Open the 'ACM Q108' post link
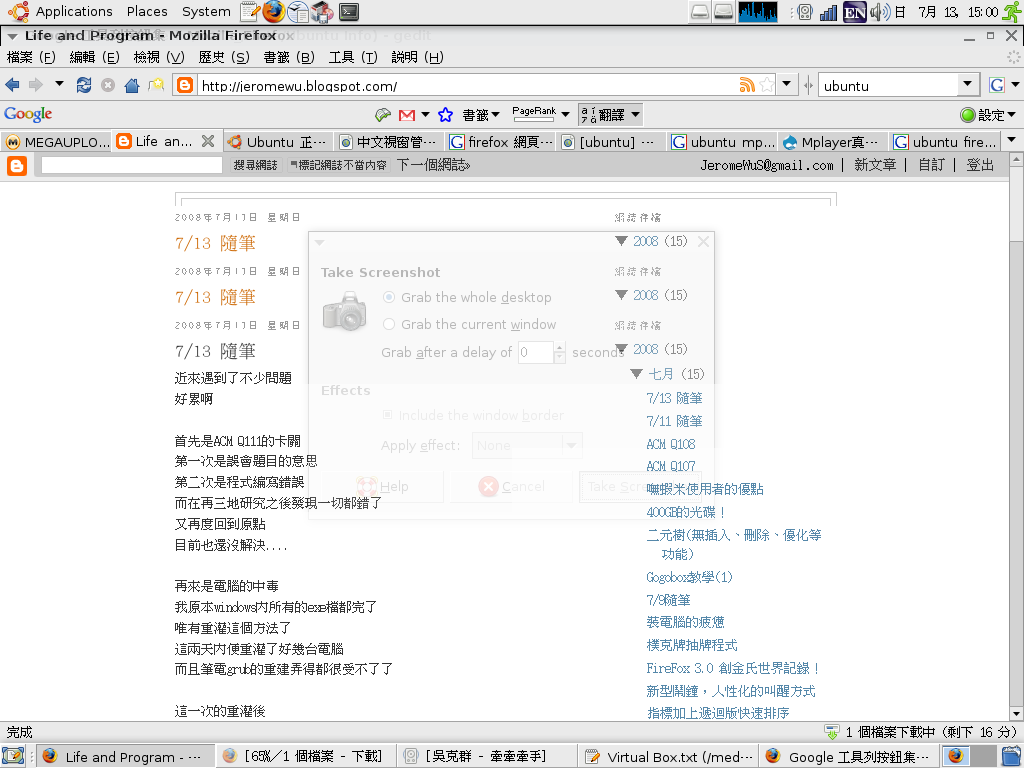Viewport: 1024px width, 768px height. click(670, 444)
